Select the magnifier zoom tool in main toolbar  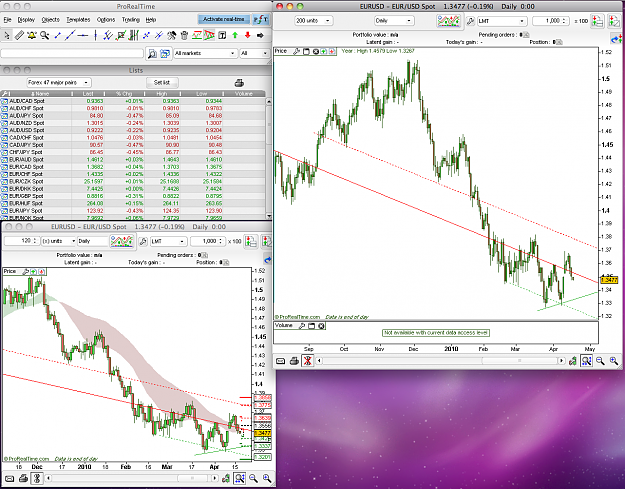pyautogui.click(x=44, y=36)
